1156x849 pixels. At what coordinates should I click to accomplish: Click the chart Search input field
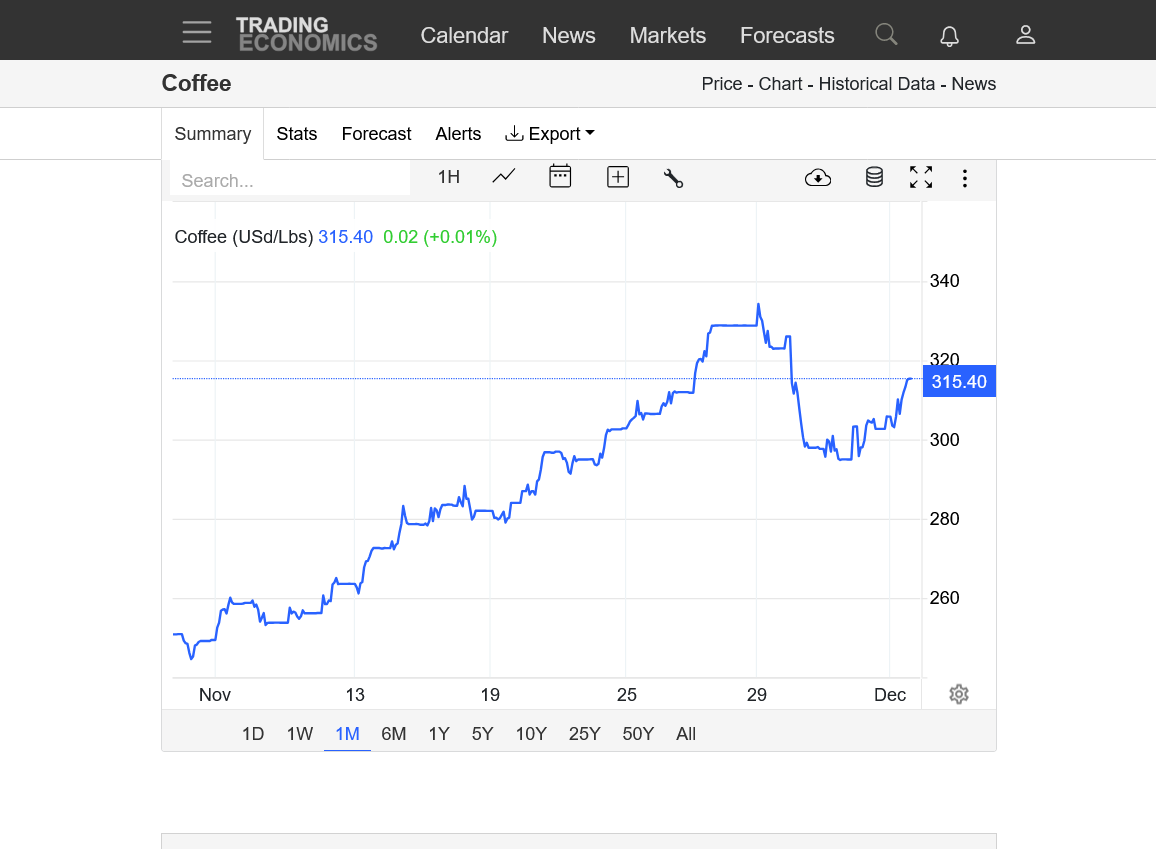[290, 181]
